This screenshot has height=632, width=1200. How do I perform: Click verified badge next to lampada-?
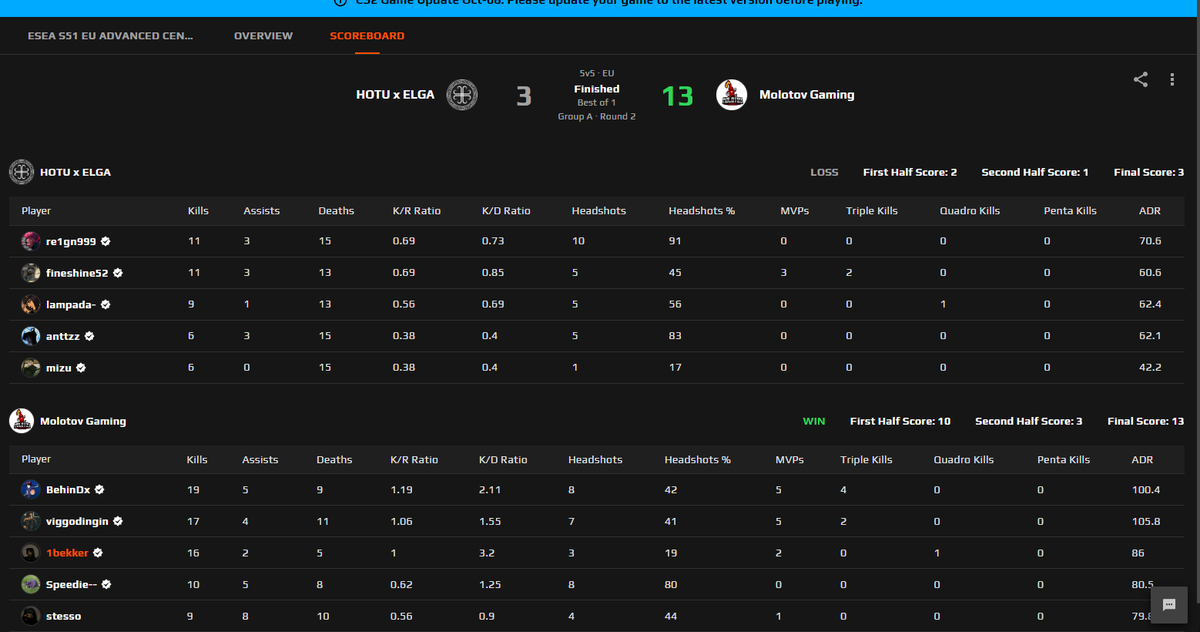[105, 305]
